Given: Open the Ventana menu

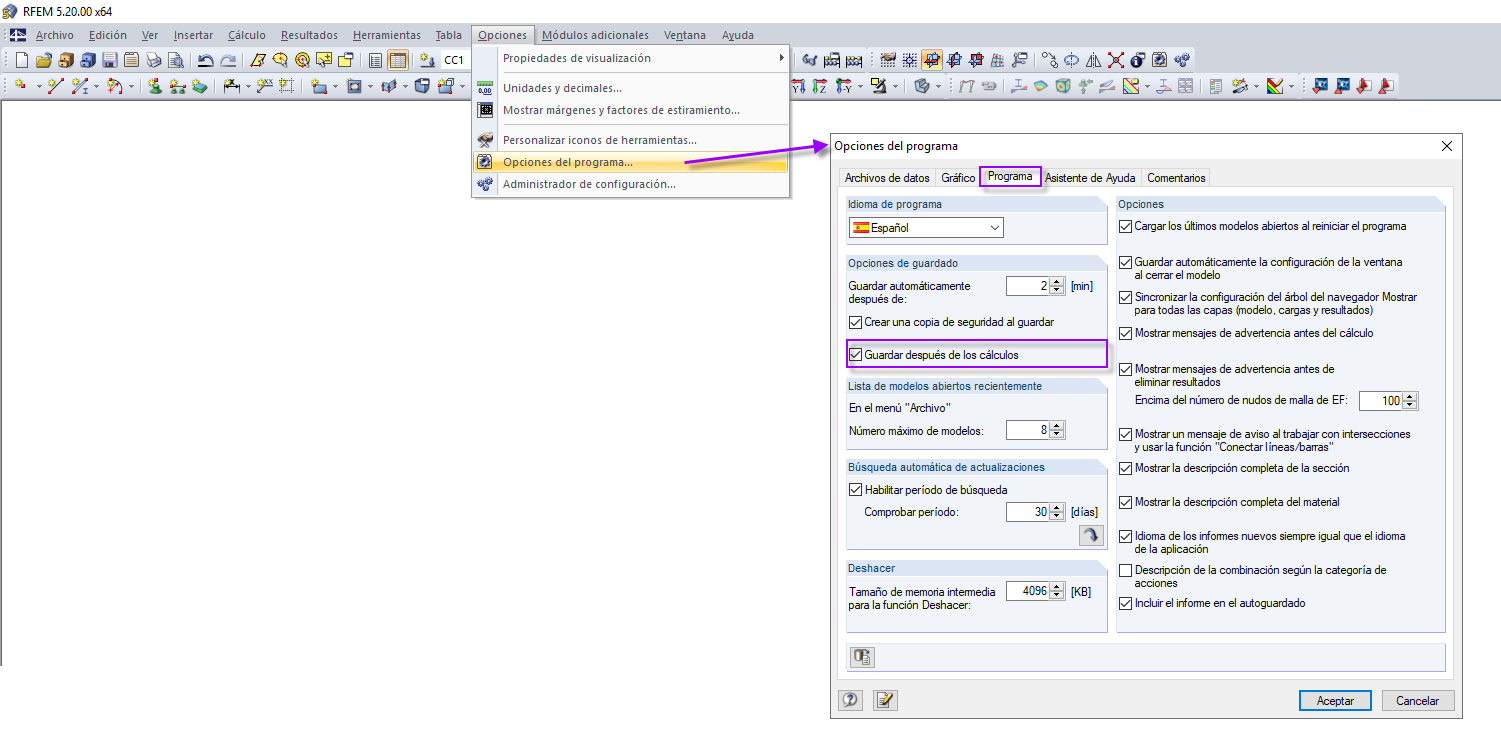Looking at the screenshot, I should click(x=685, y=35).
